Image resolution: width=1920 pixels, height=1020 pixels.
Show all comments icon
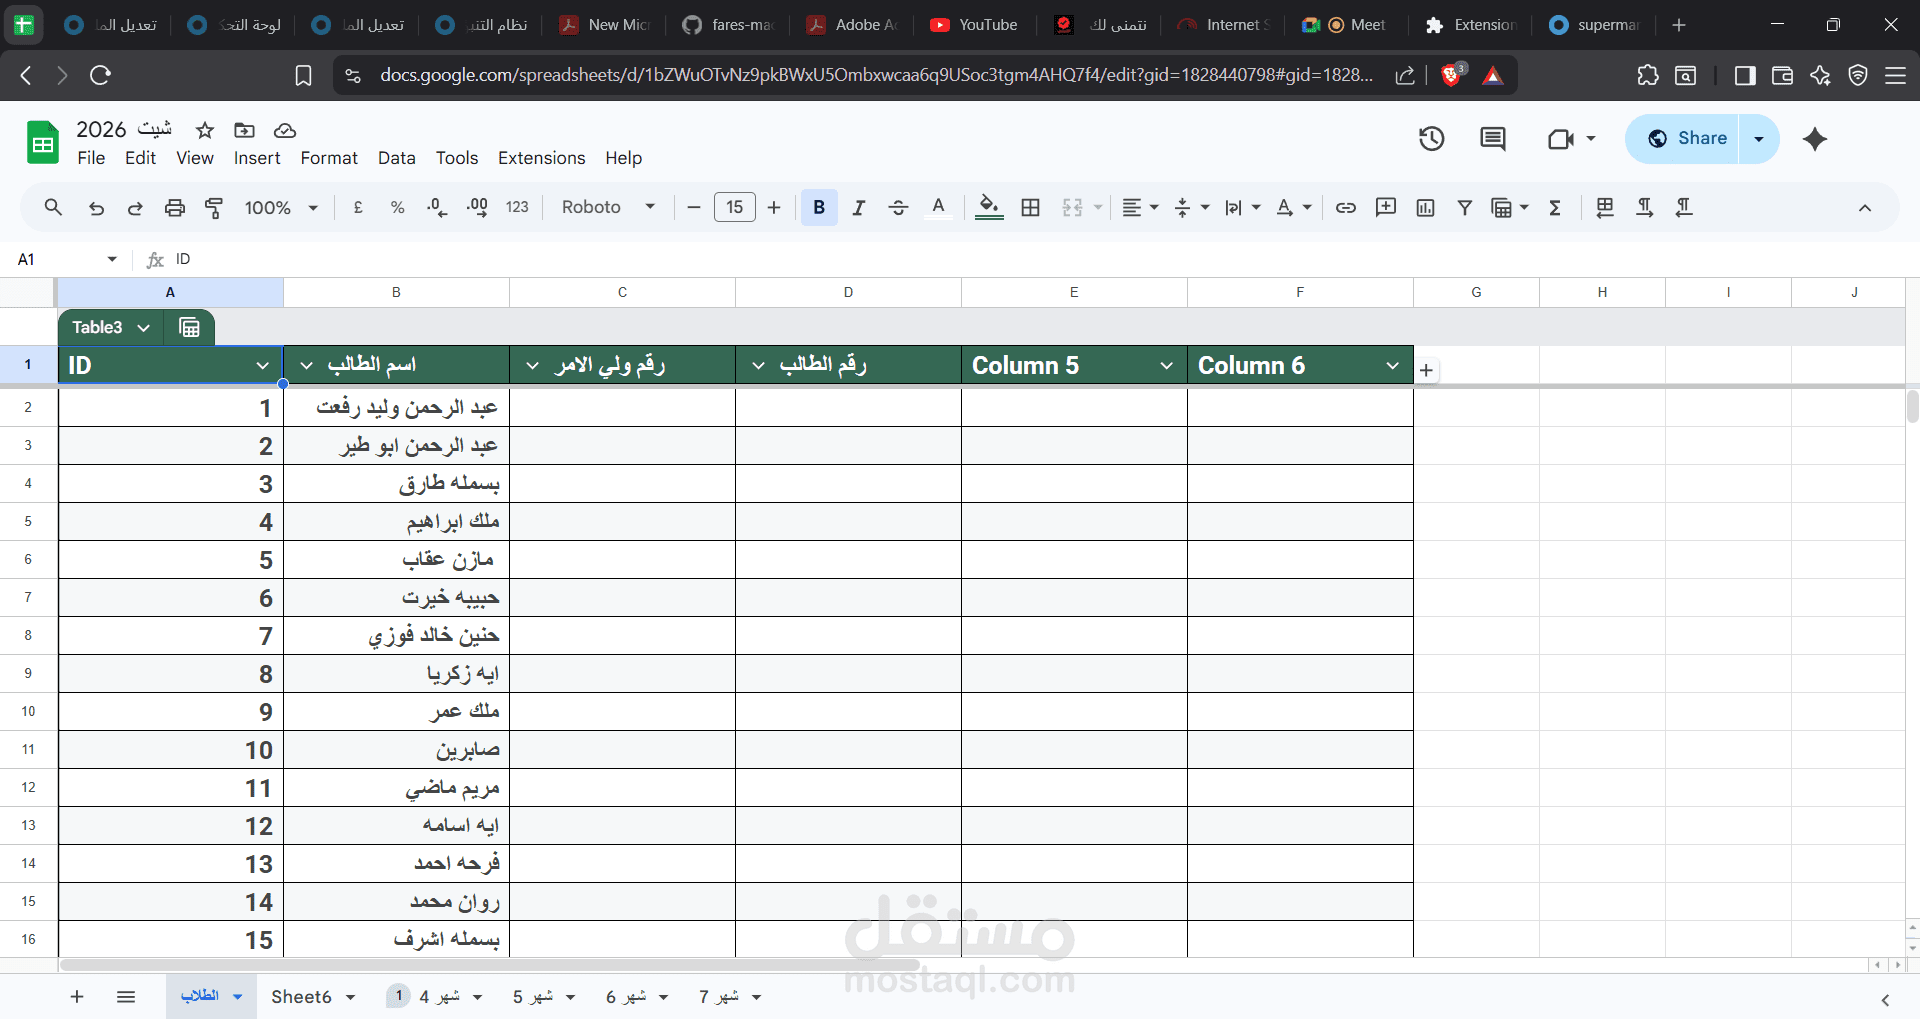point(1493,139)
